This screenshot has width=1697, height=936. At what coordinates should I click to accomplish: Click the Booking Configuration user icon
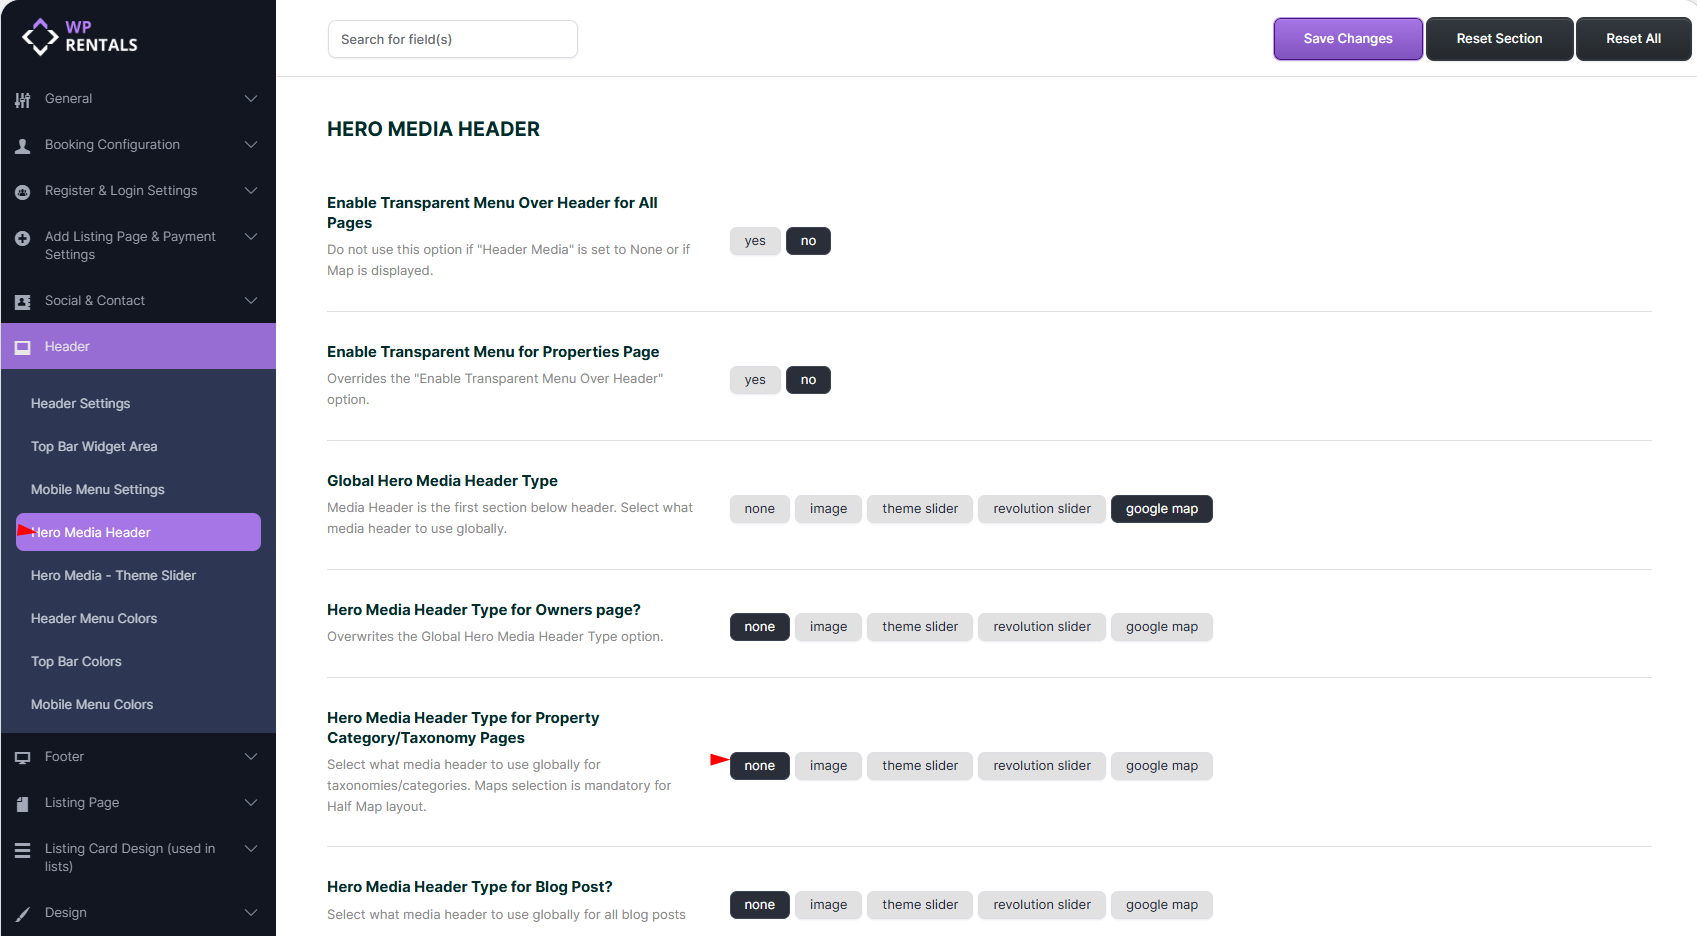coord(22,146)
